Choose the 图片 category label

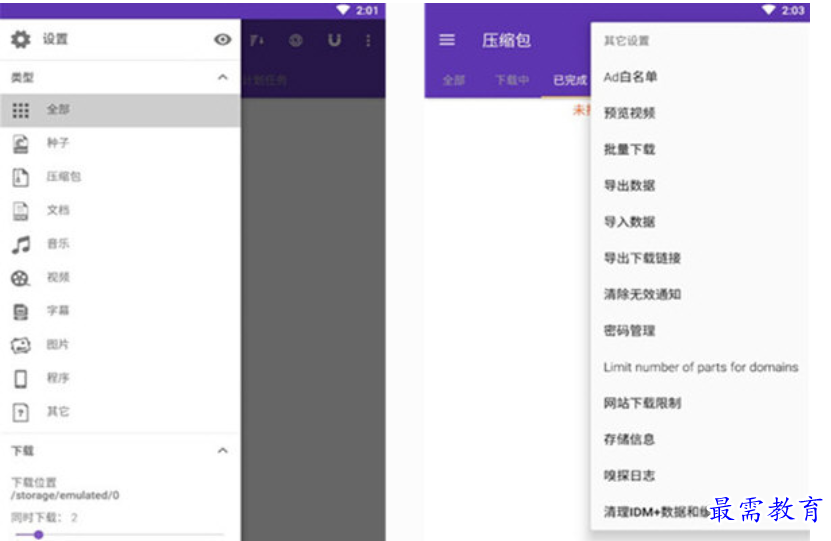[58, 344]
